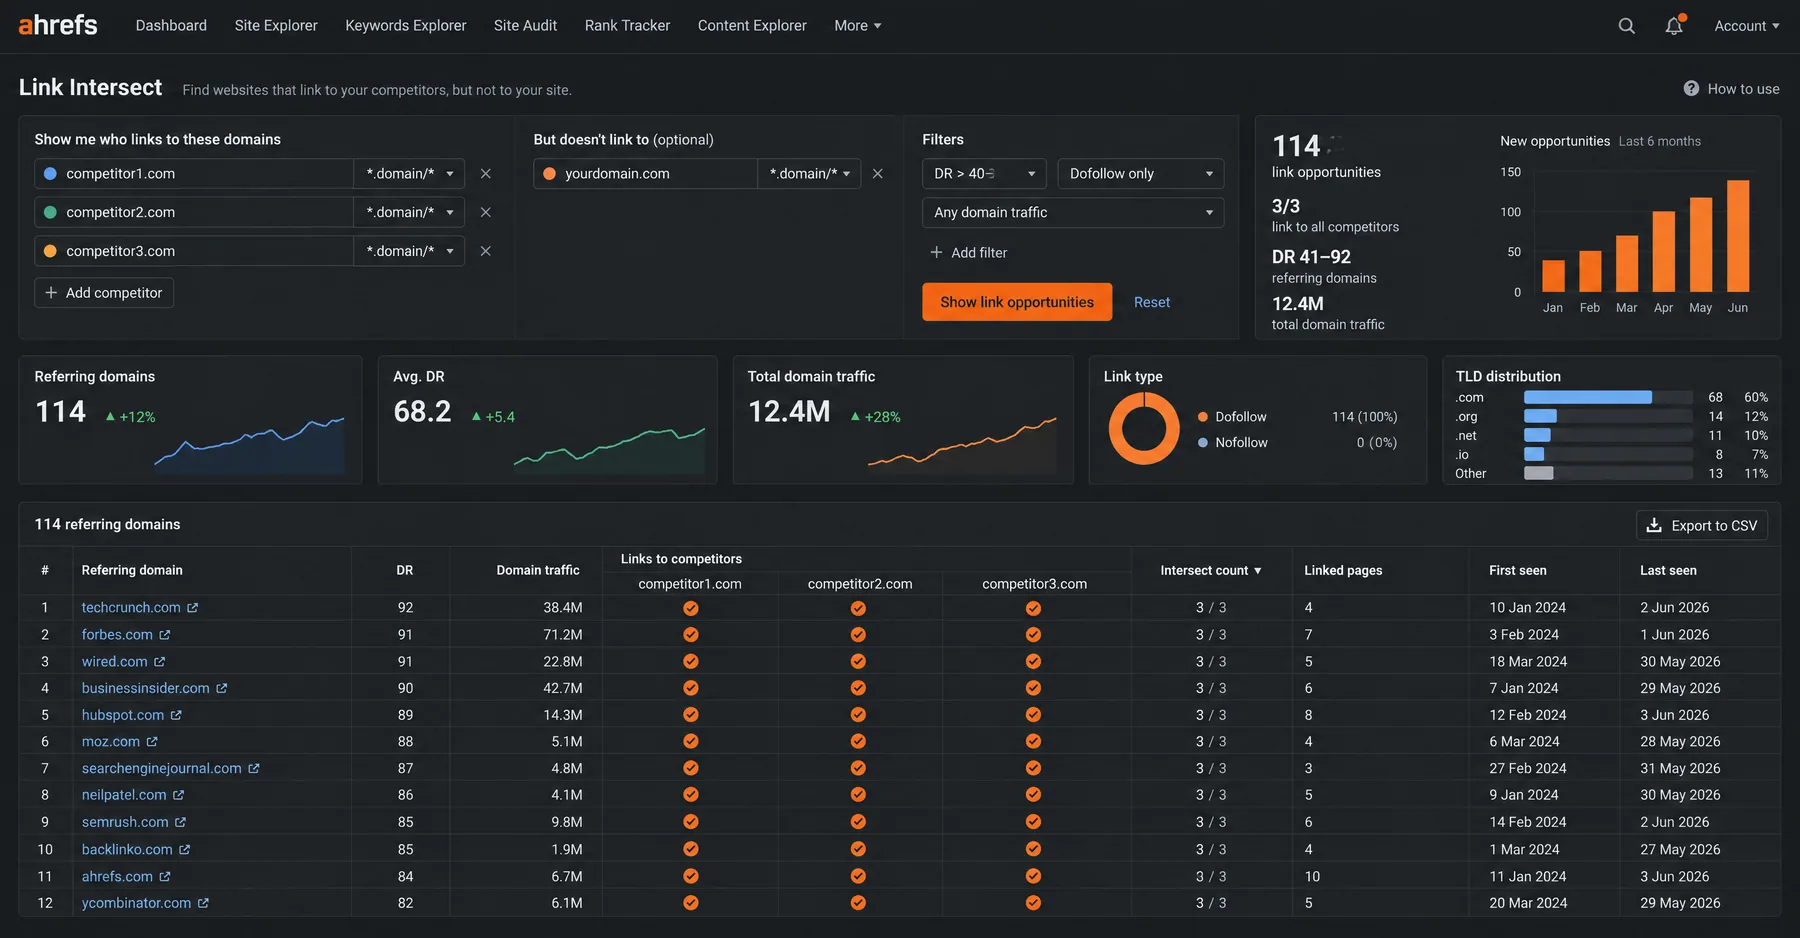Image resolution: width=1800 pixels, height=938 pixels.
Task: Expand the Account menu
Action: point(1747,26)
